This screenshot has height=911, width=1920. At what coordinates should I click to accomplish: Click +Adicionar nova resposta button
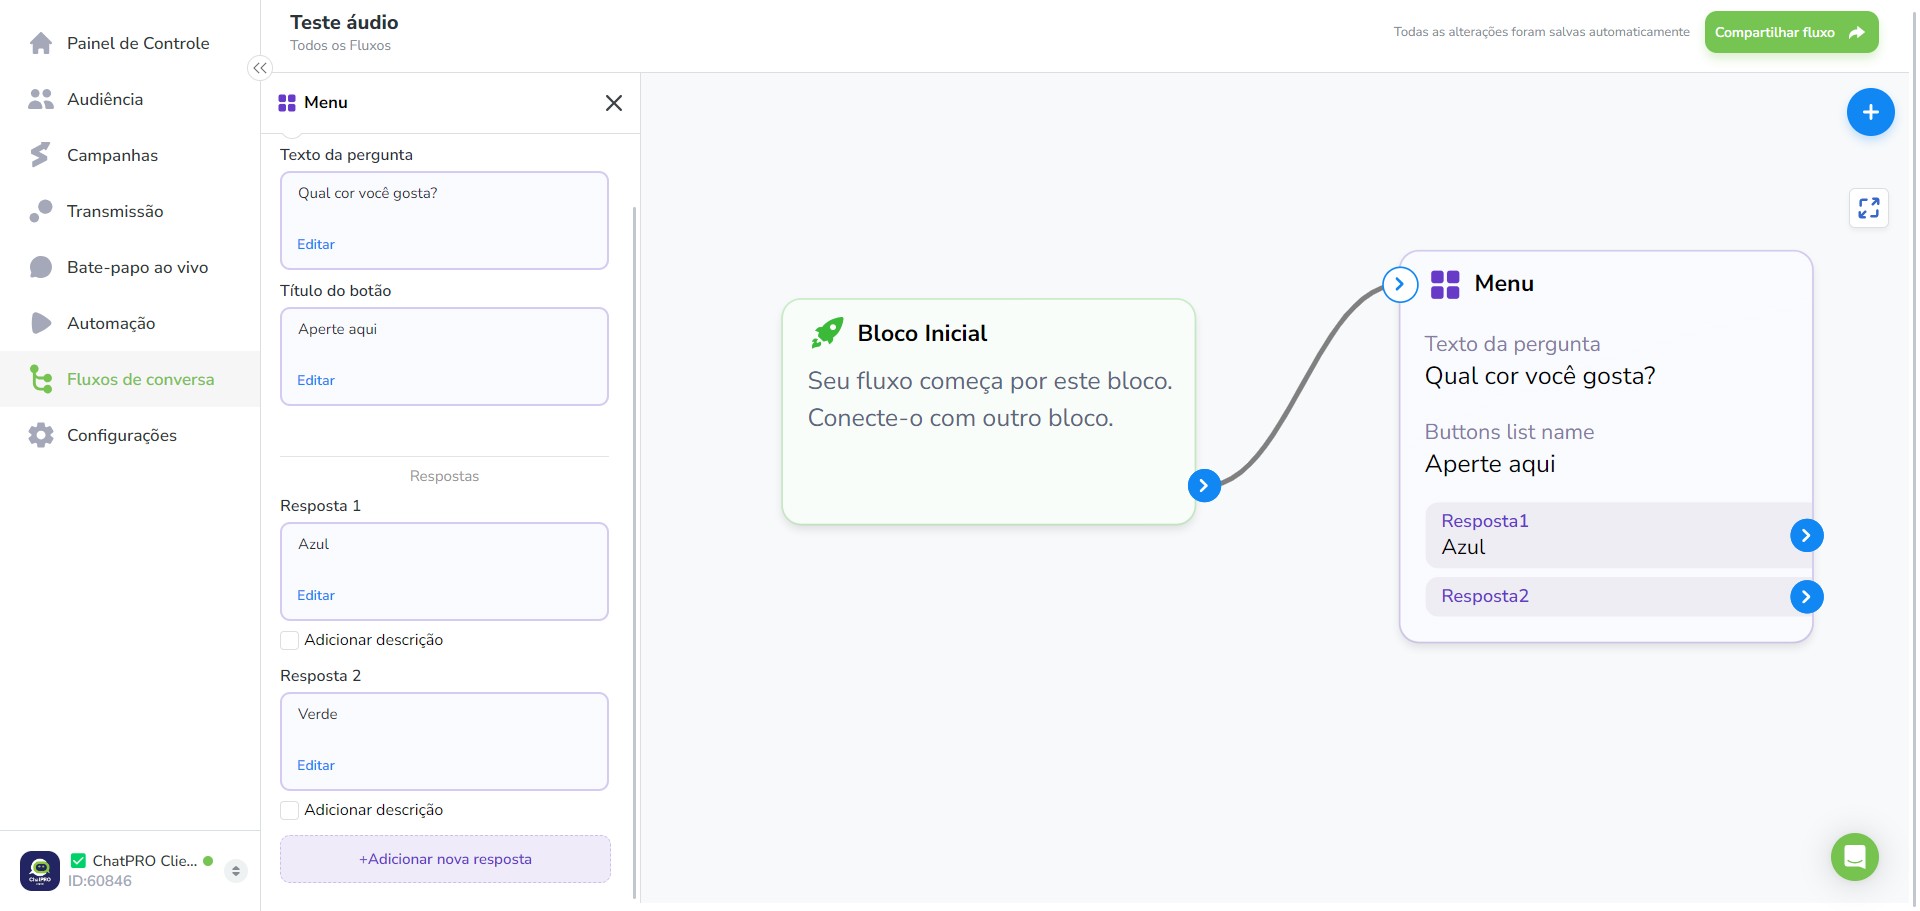[445, 859]
